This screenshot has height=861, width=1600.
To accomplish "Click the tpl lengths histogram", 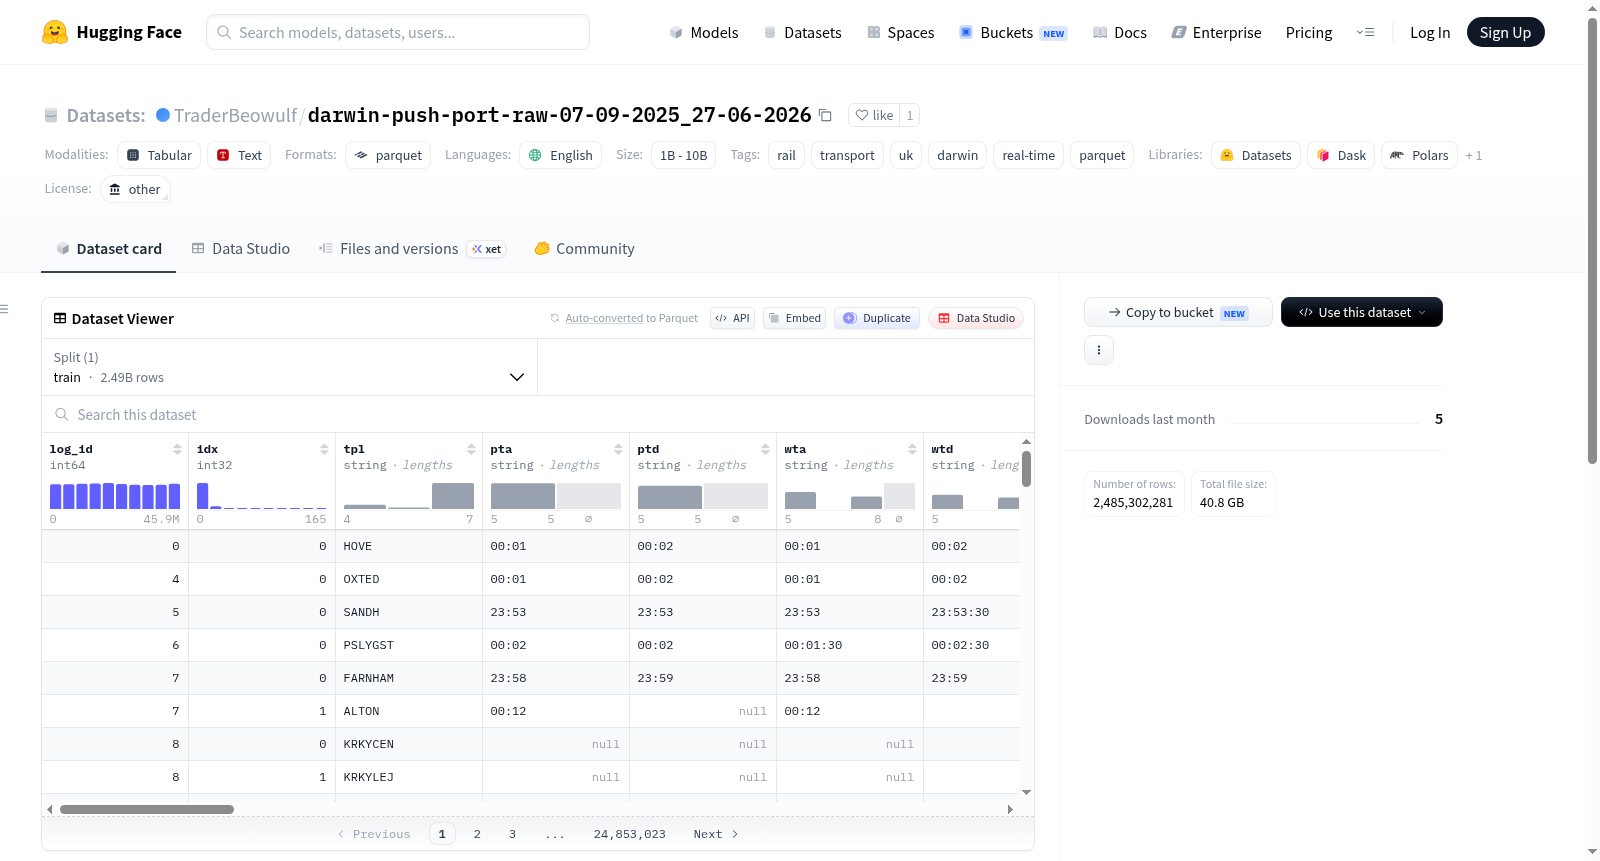I will pos(409,496).
